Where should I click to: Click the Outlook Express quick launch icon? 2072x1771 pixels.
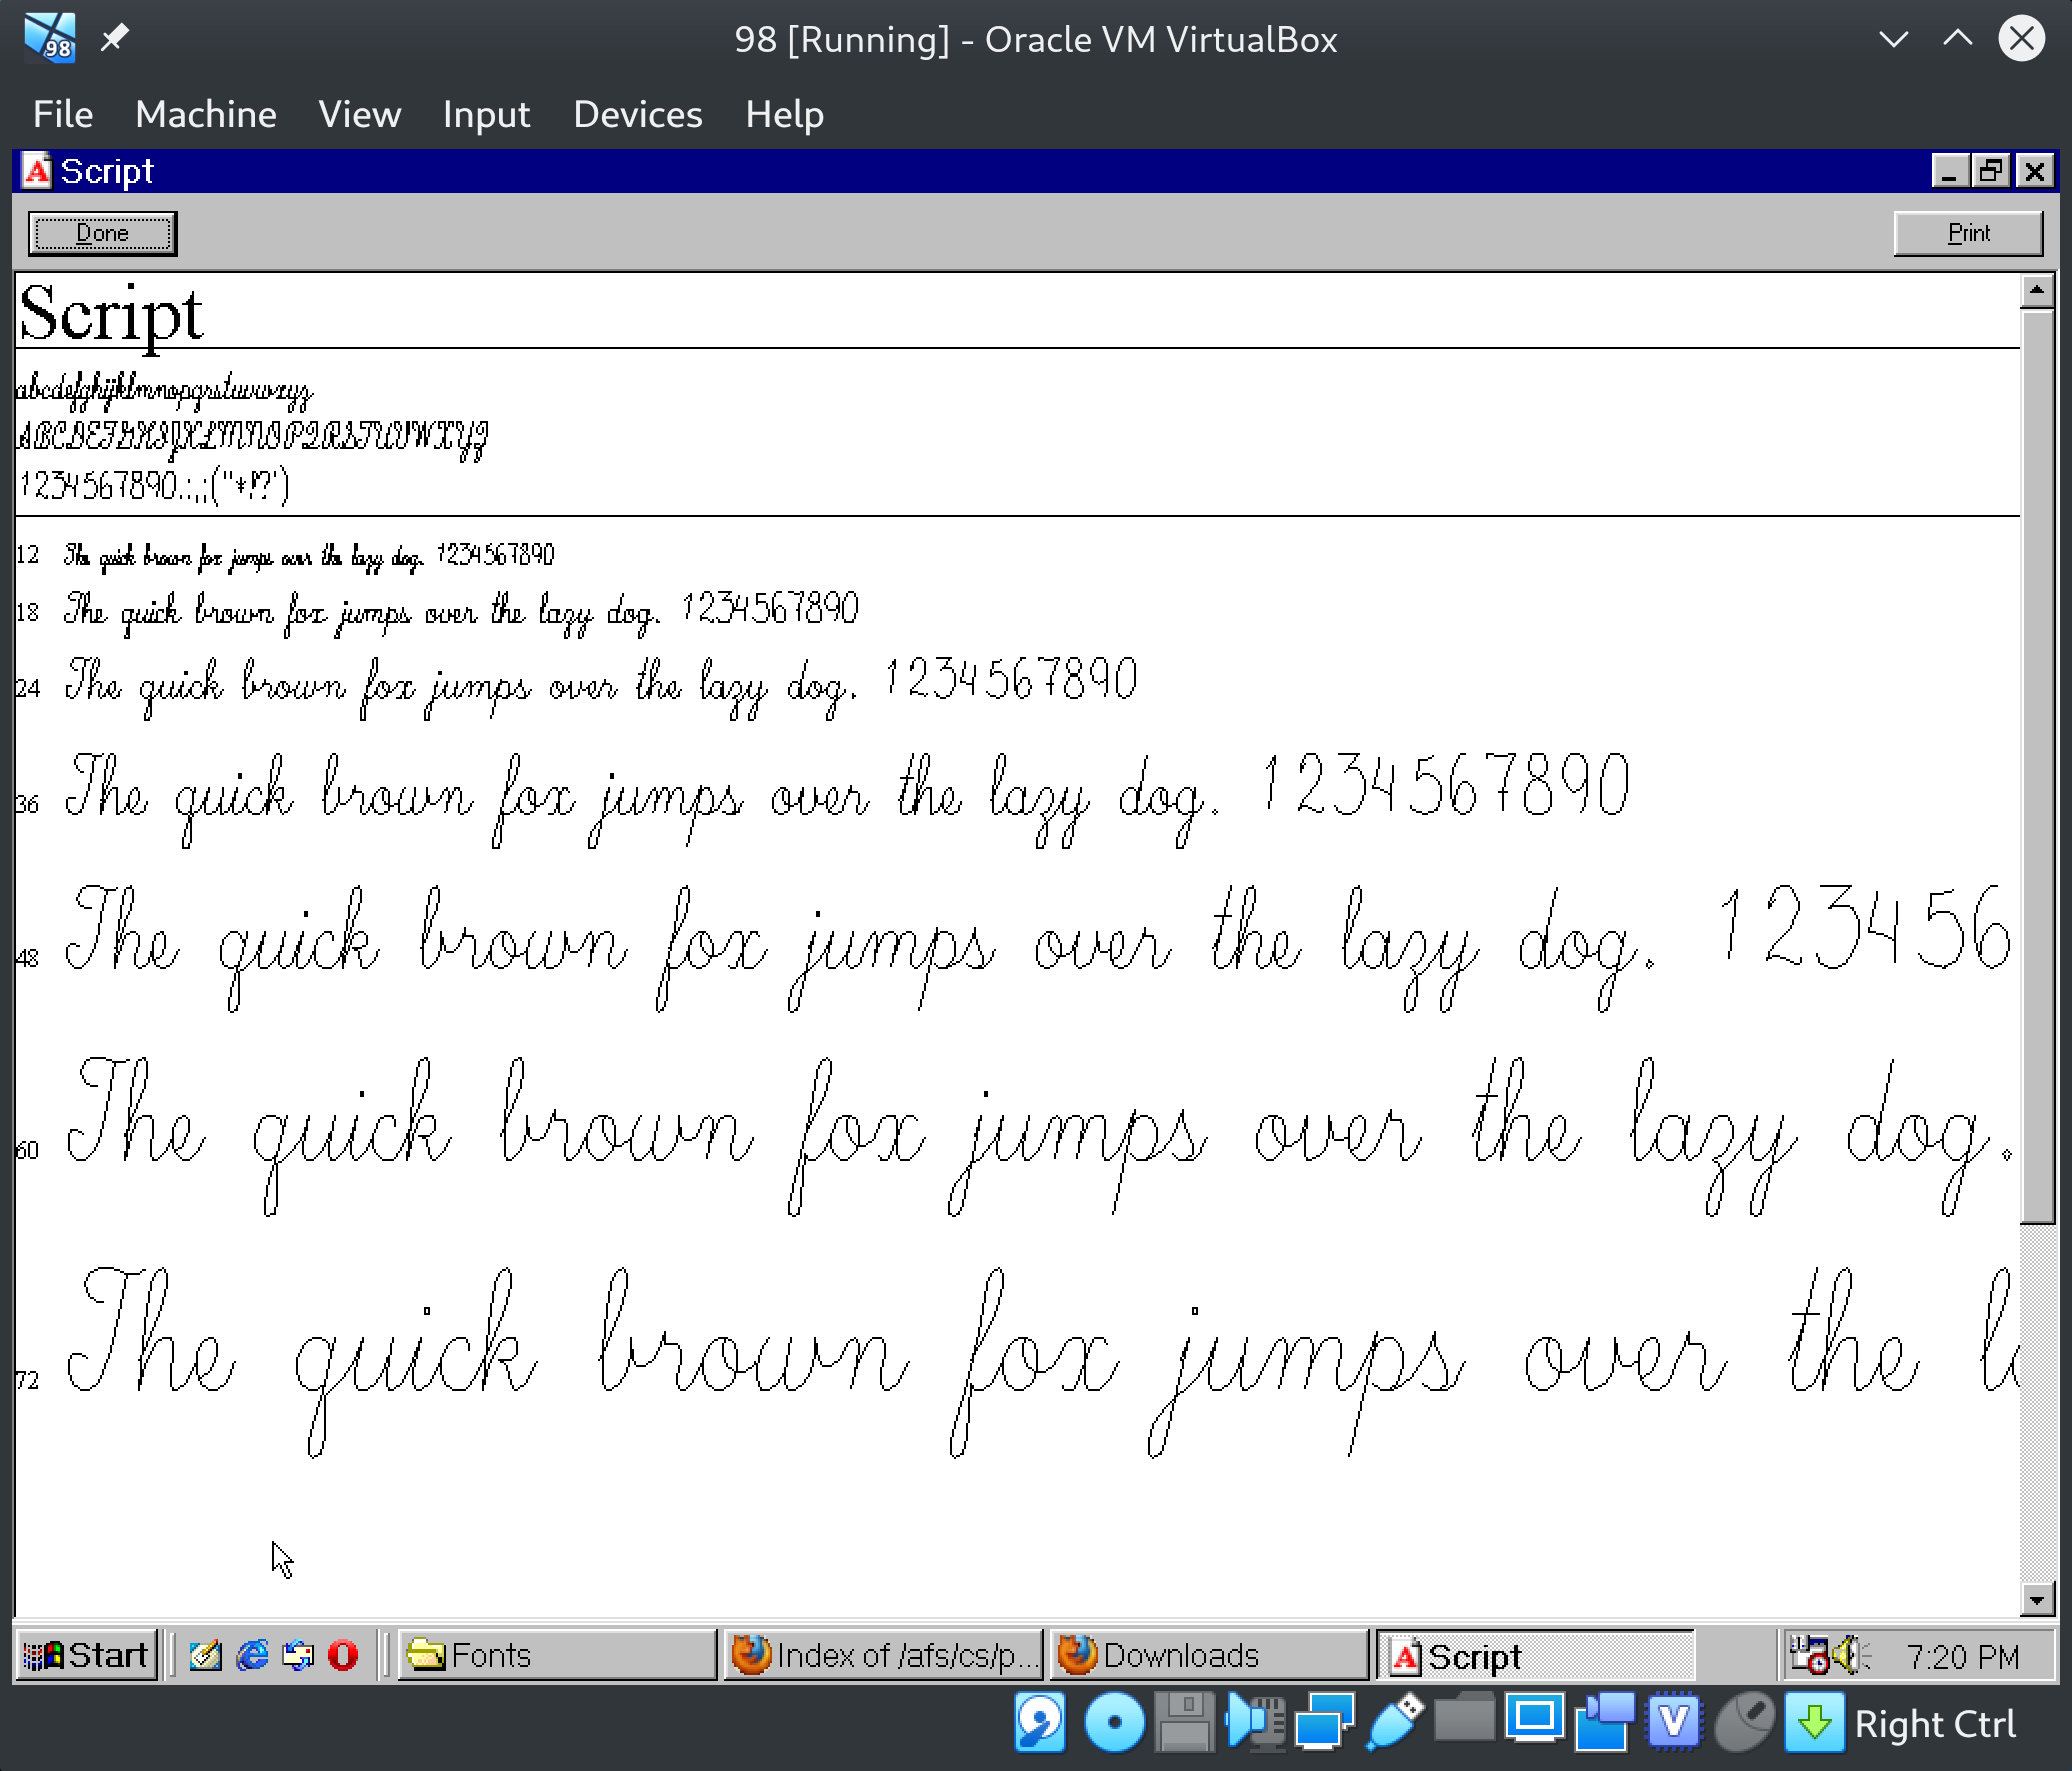point(298,1655)
